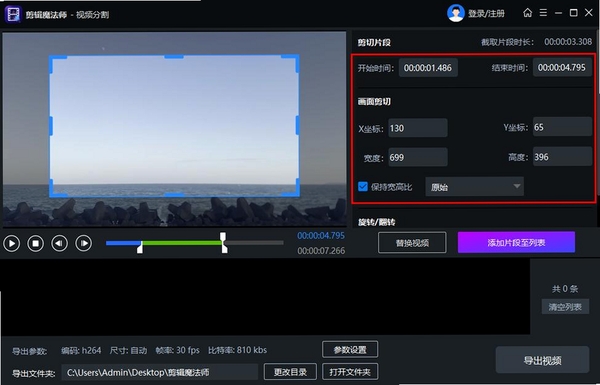Click the play button under video preview
Viewport: 600px width, 385px height.
[x=11, y=243]
